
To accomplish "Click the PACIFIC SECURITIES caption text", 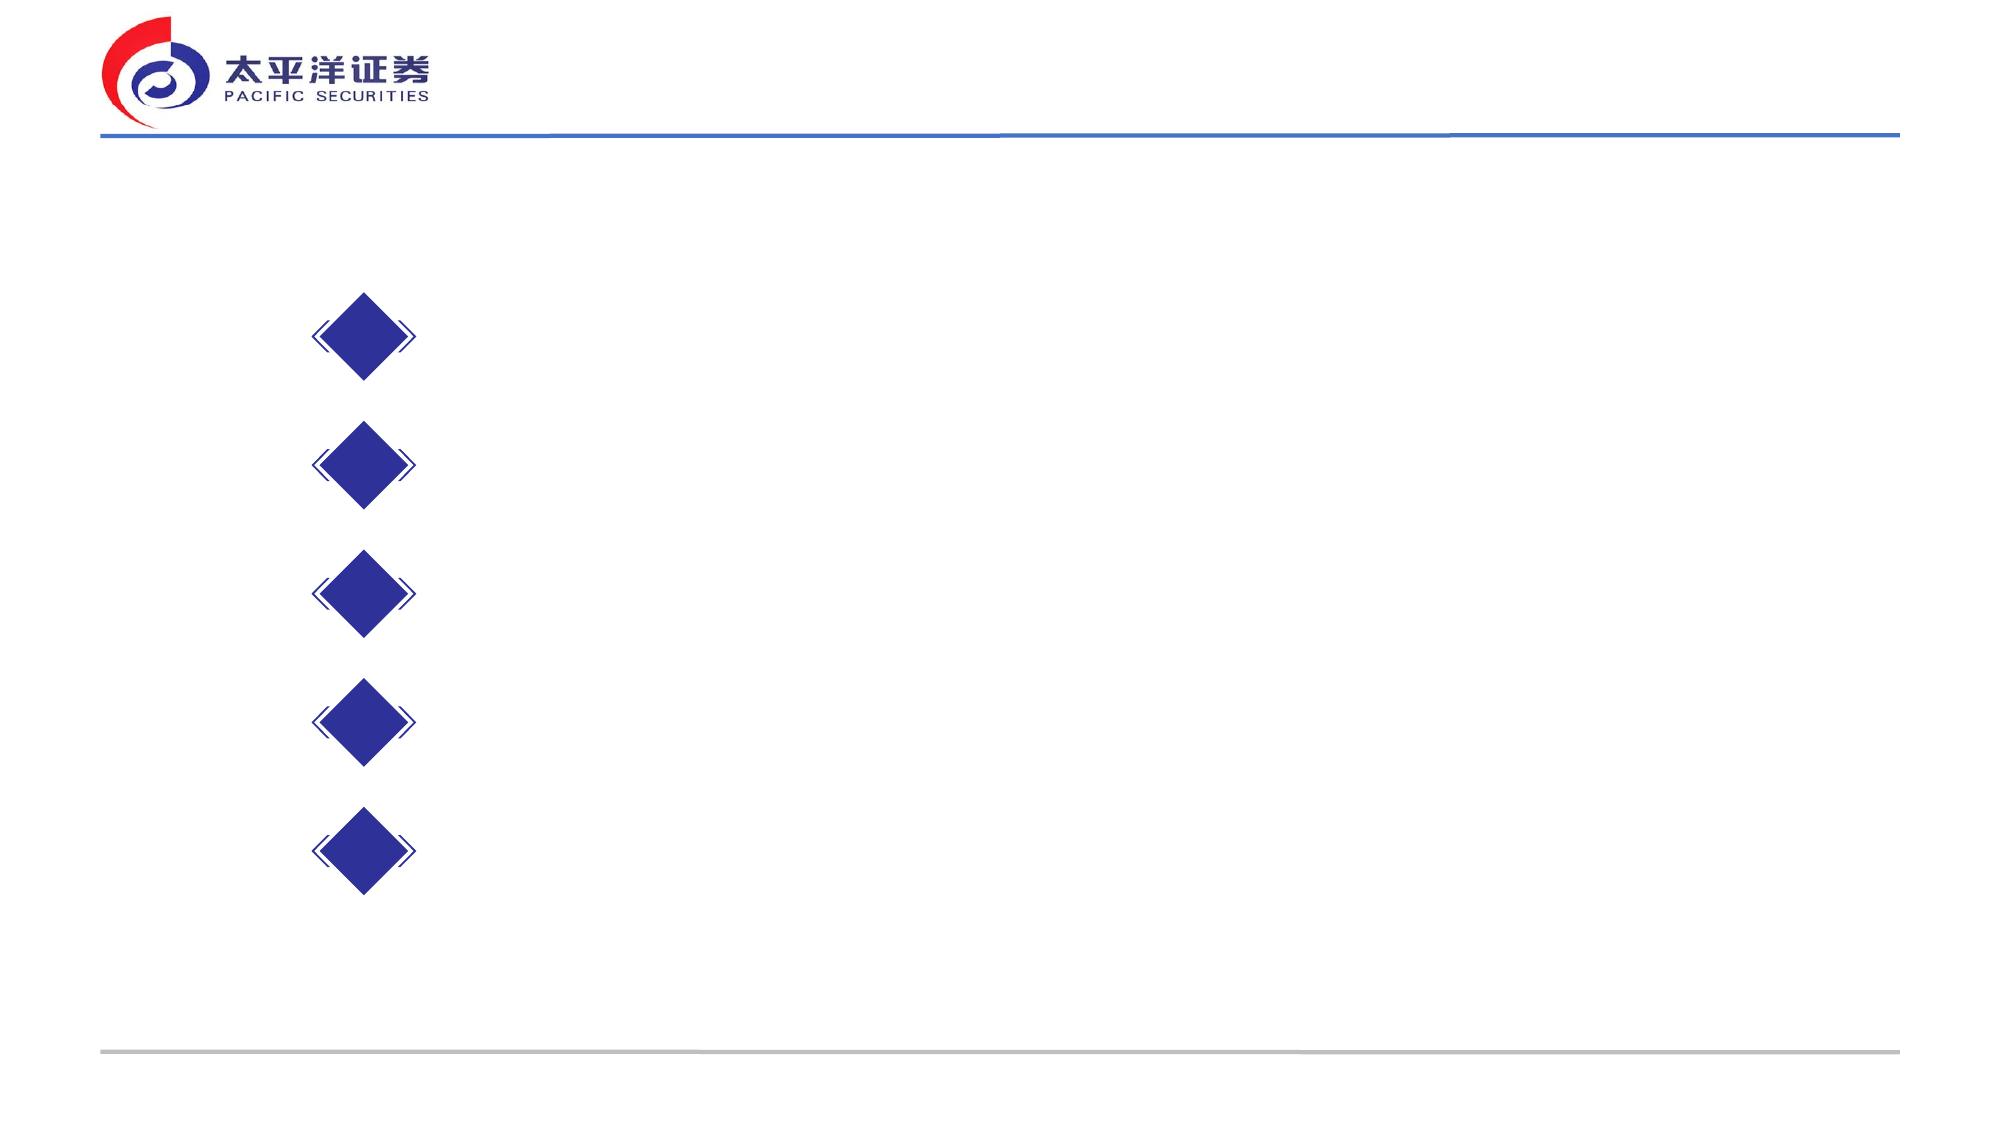I will pos(327,96).
